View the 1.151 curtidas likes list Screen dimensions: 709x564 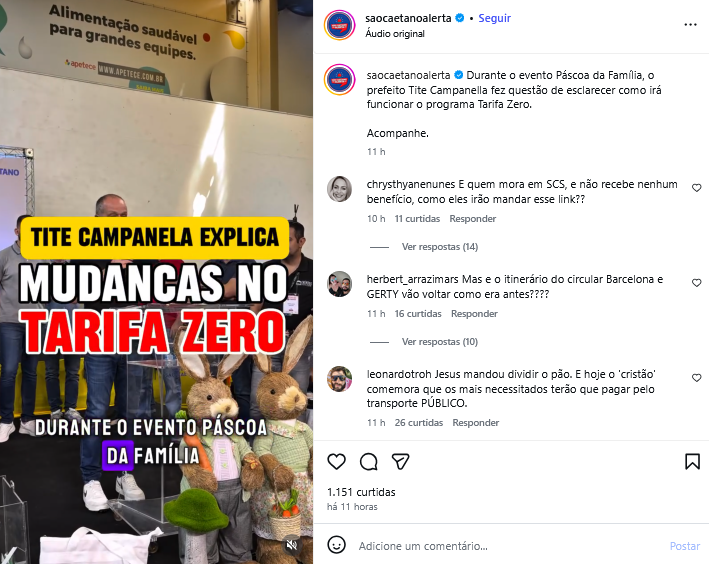(361, 492)
